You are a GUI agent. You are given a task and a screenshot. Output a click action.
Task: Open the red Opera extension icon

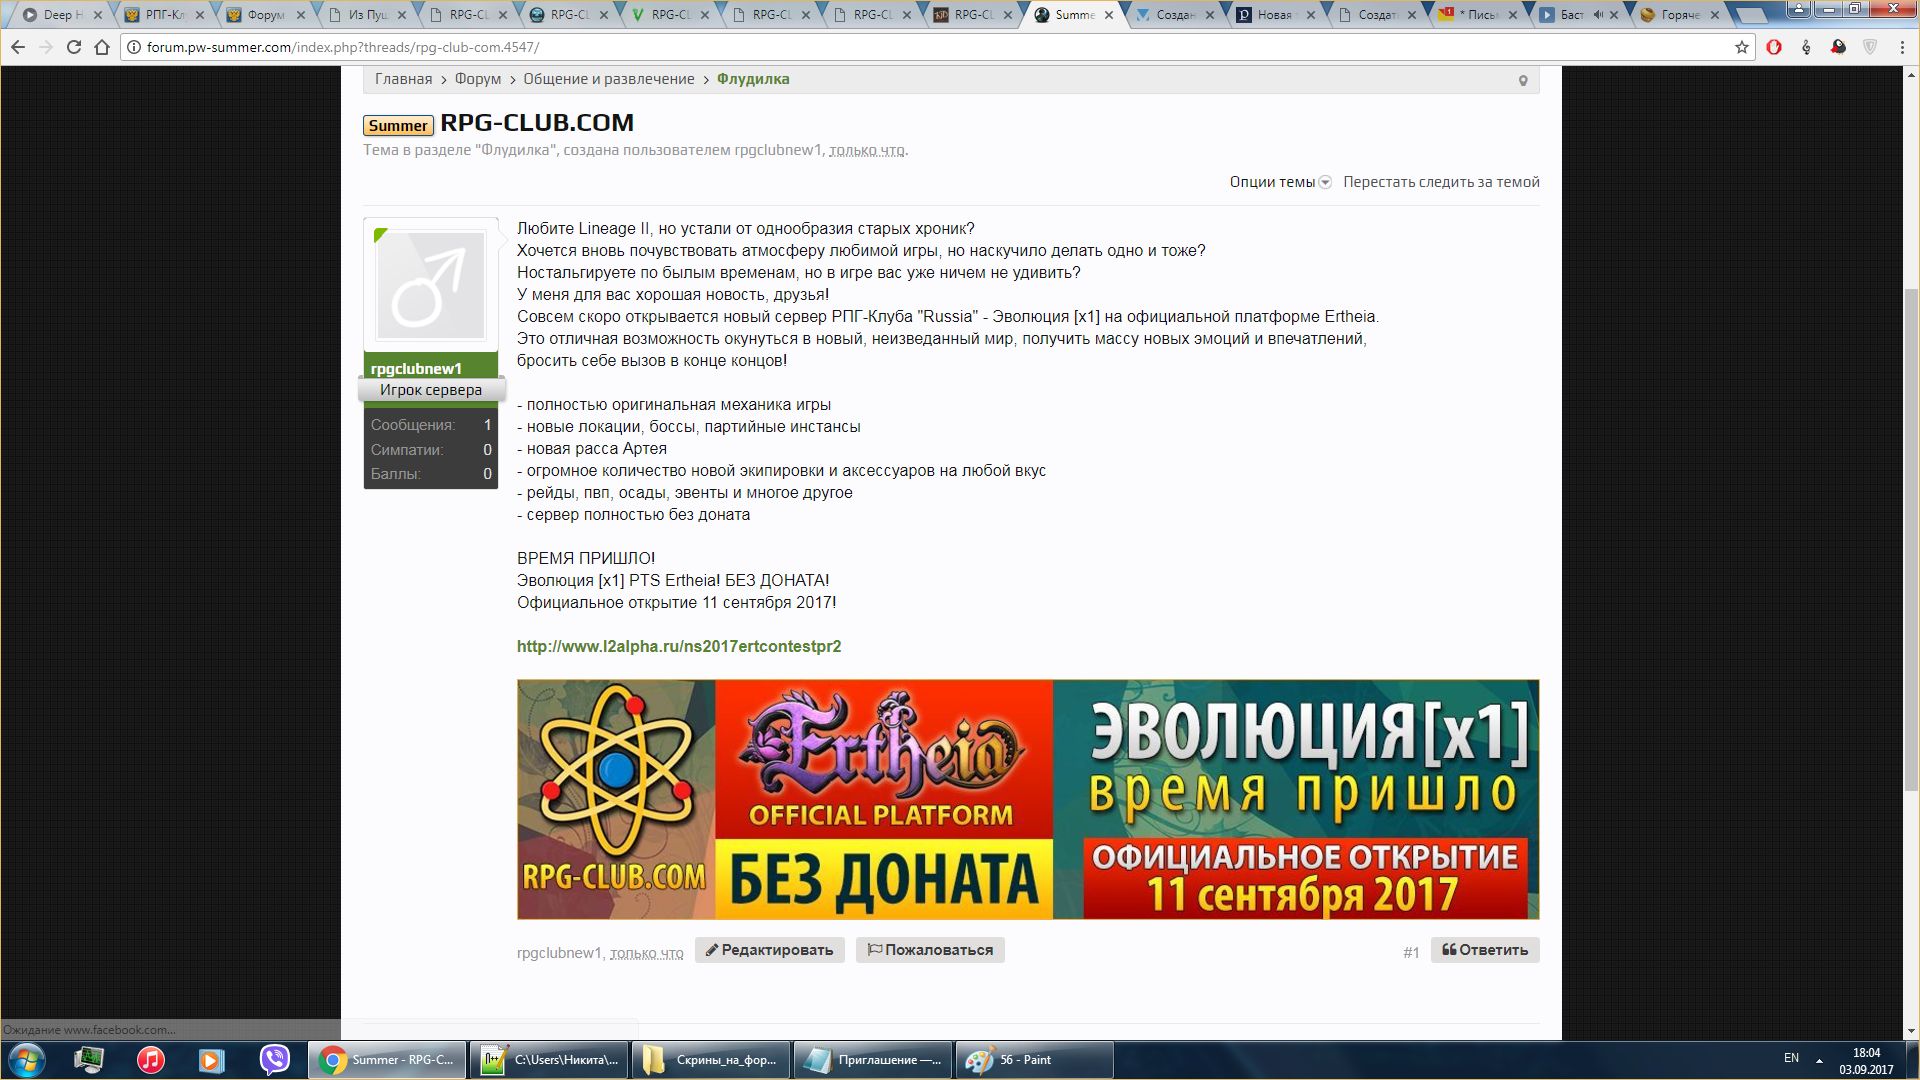pyautogui.click(x=1774, y=47)
